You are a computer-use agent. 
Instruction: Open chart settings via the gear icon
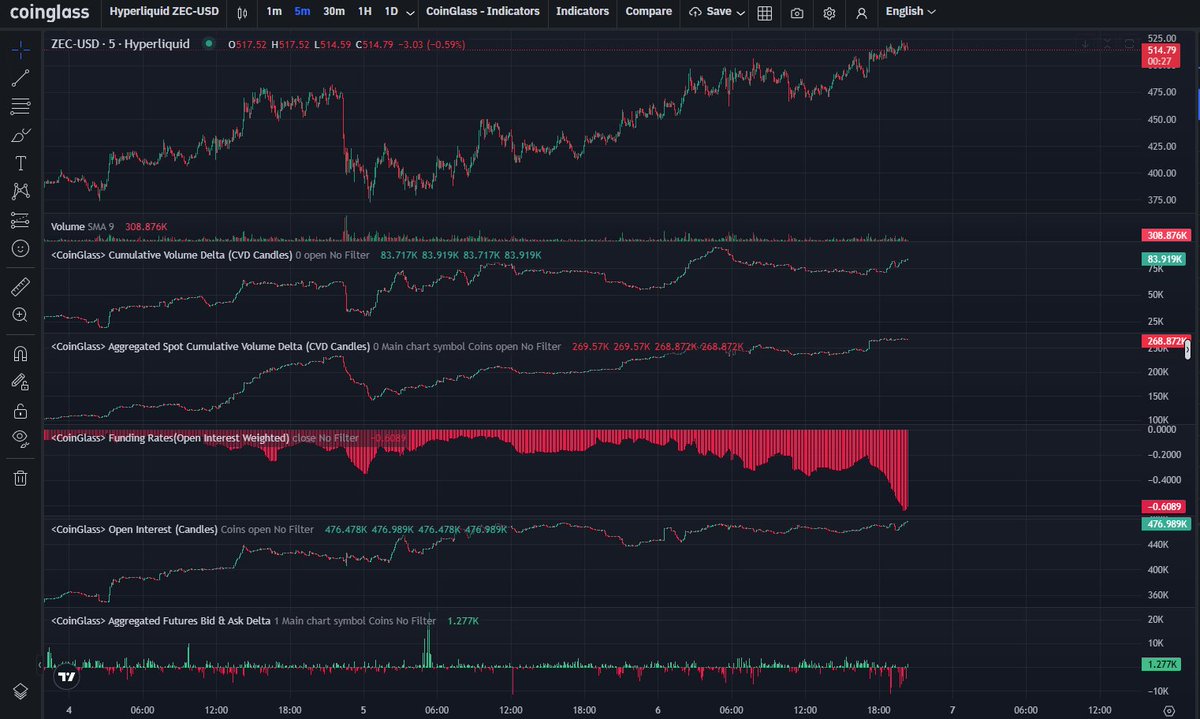click(x=827, y=13)
